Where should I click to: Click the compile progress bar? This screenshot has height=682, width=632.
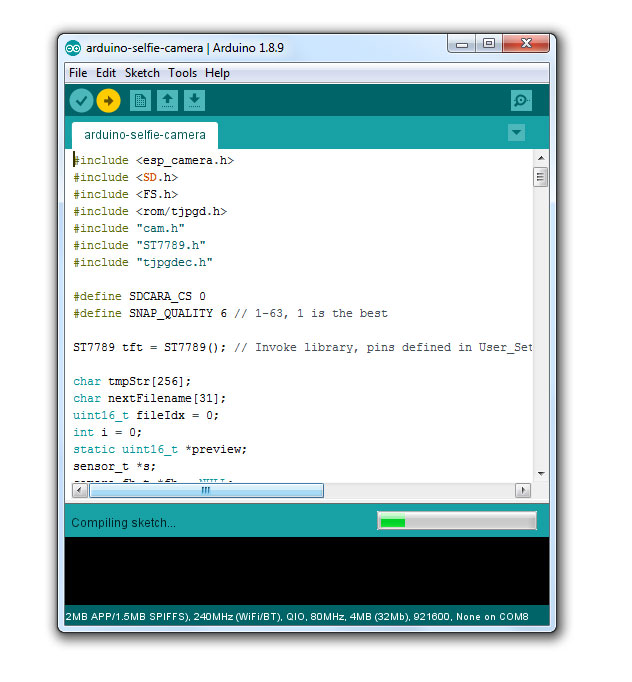[x=457, y=521]
